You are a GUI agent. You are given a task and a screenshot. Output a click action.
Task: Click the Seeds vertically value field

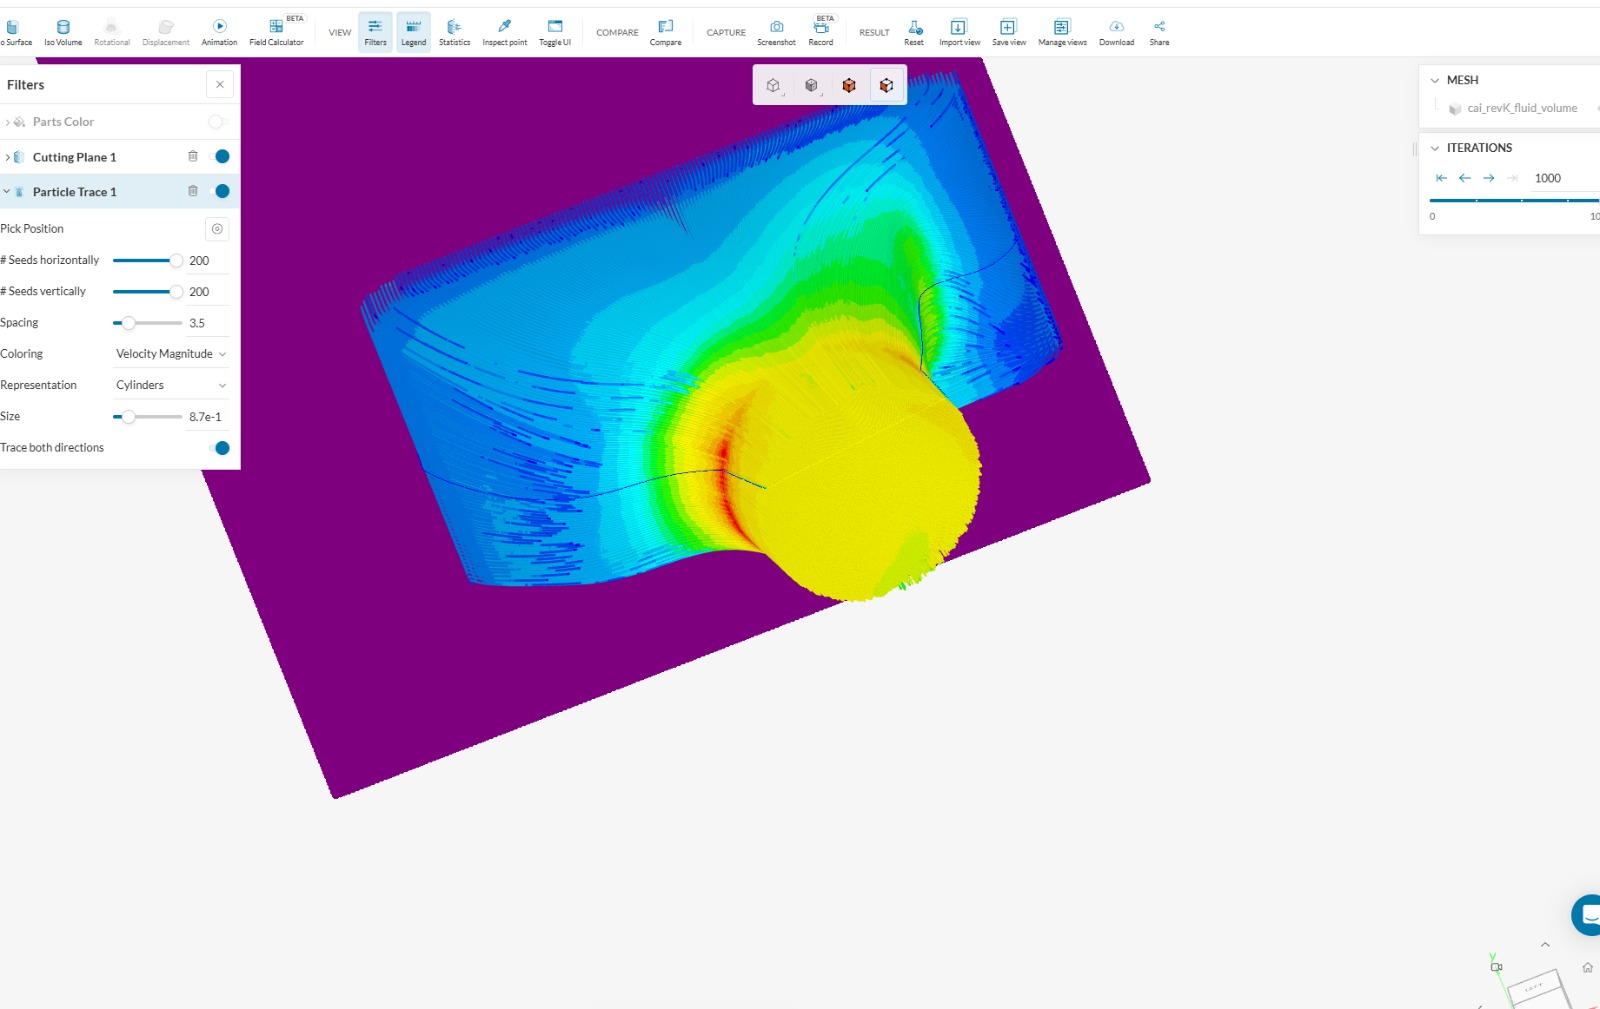tap(208, 292)
